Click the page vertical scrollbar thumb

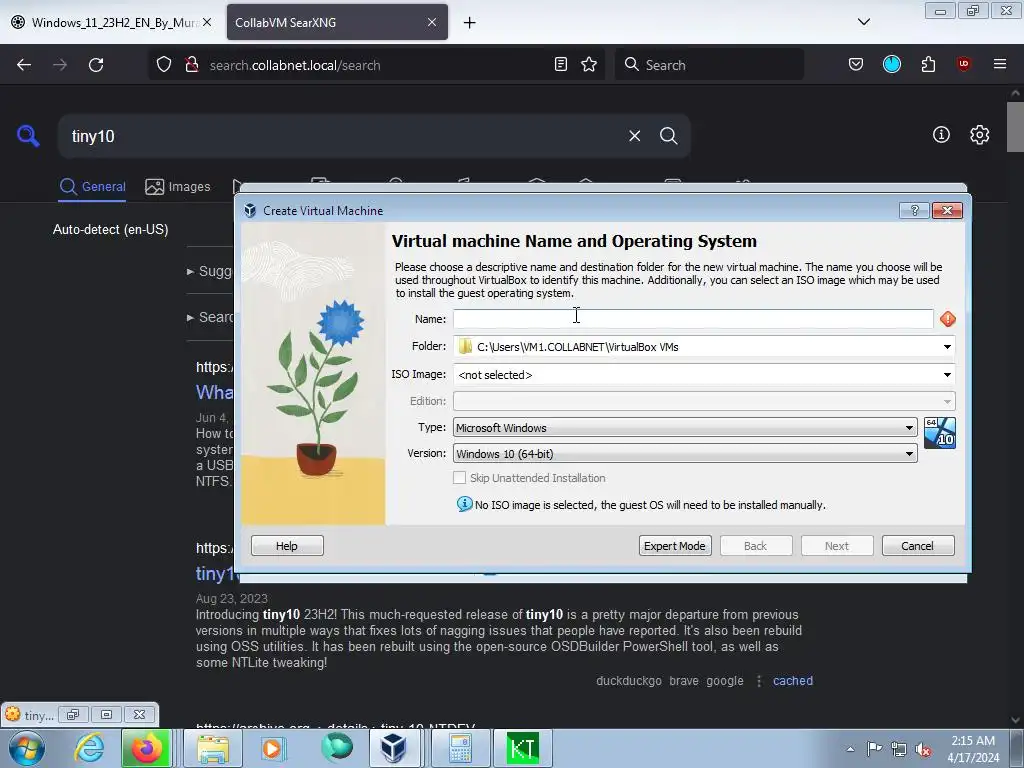pos(1015,127)
